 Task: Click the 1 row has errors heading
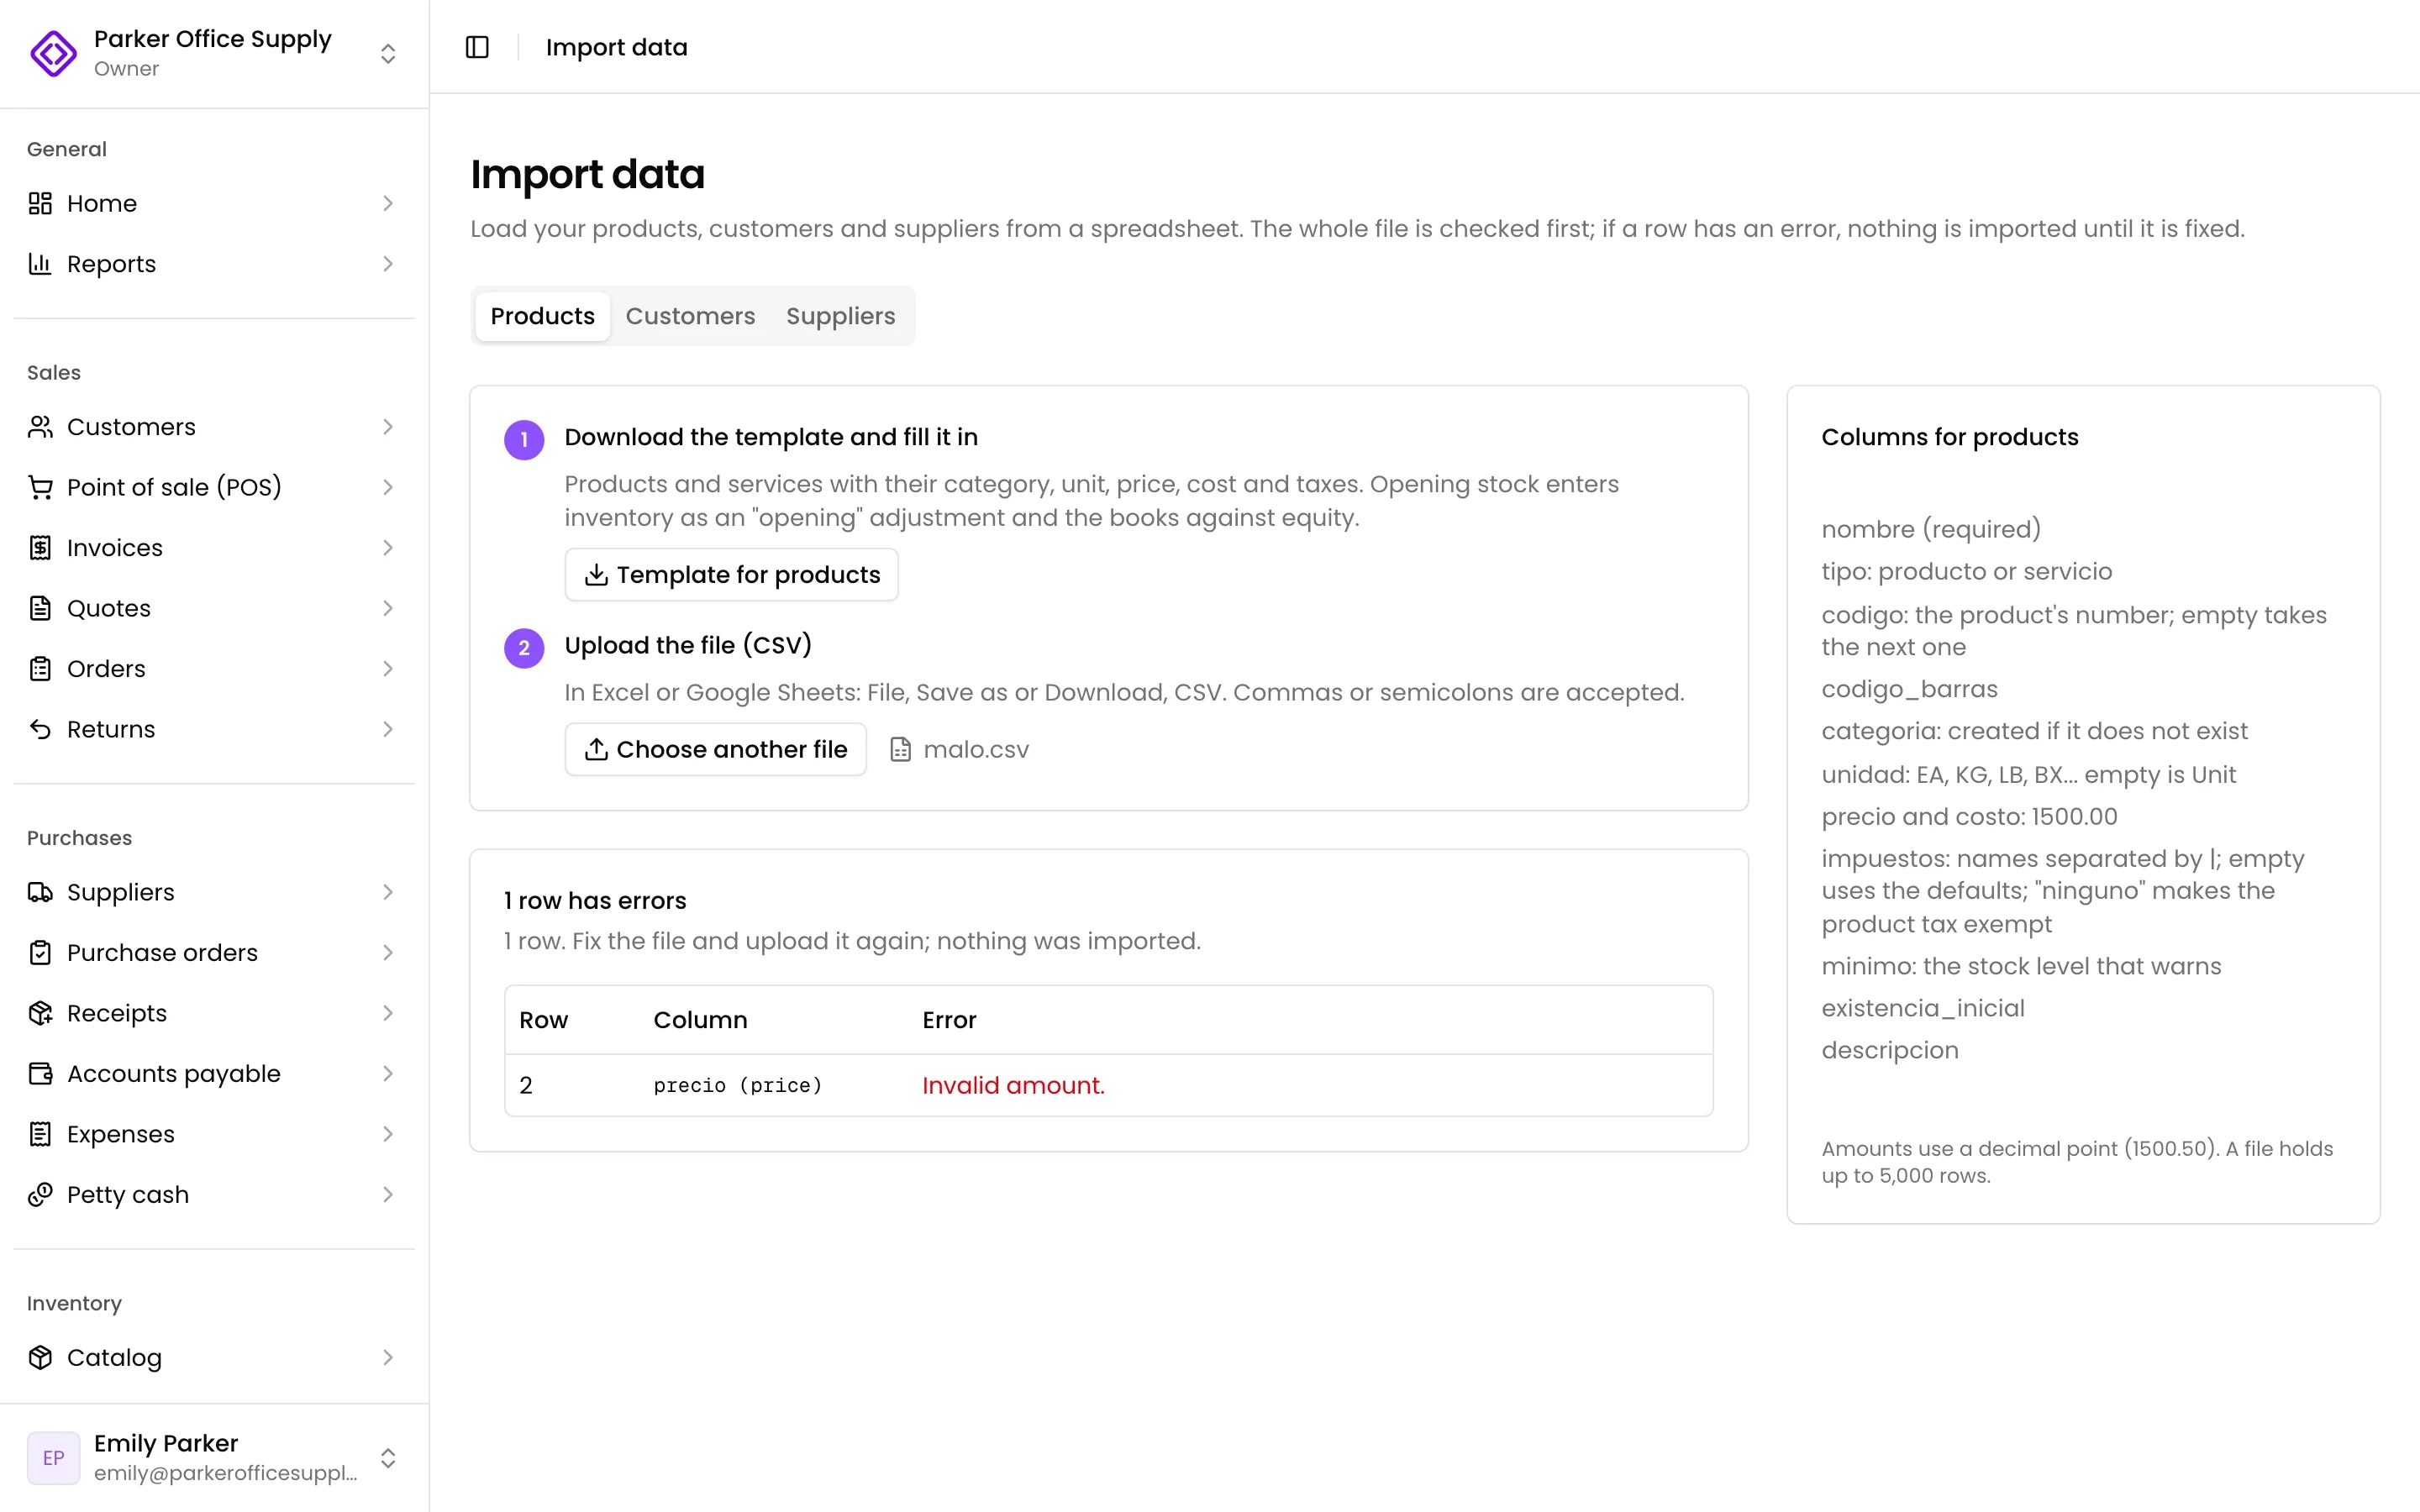[595, 901]
